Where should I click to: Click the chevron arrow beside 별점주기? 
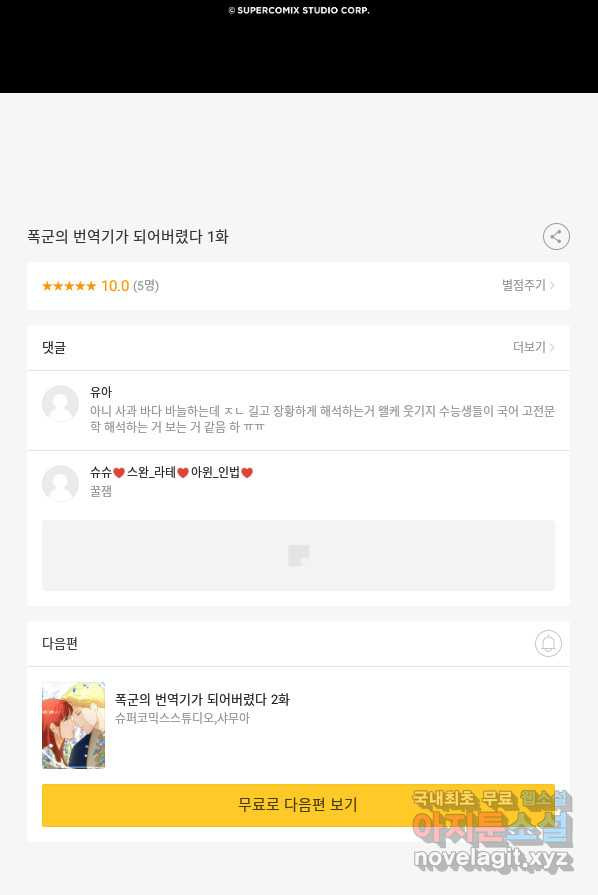pyautogui.click(x=552, y=285)
